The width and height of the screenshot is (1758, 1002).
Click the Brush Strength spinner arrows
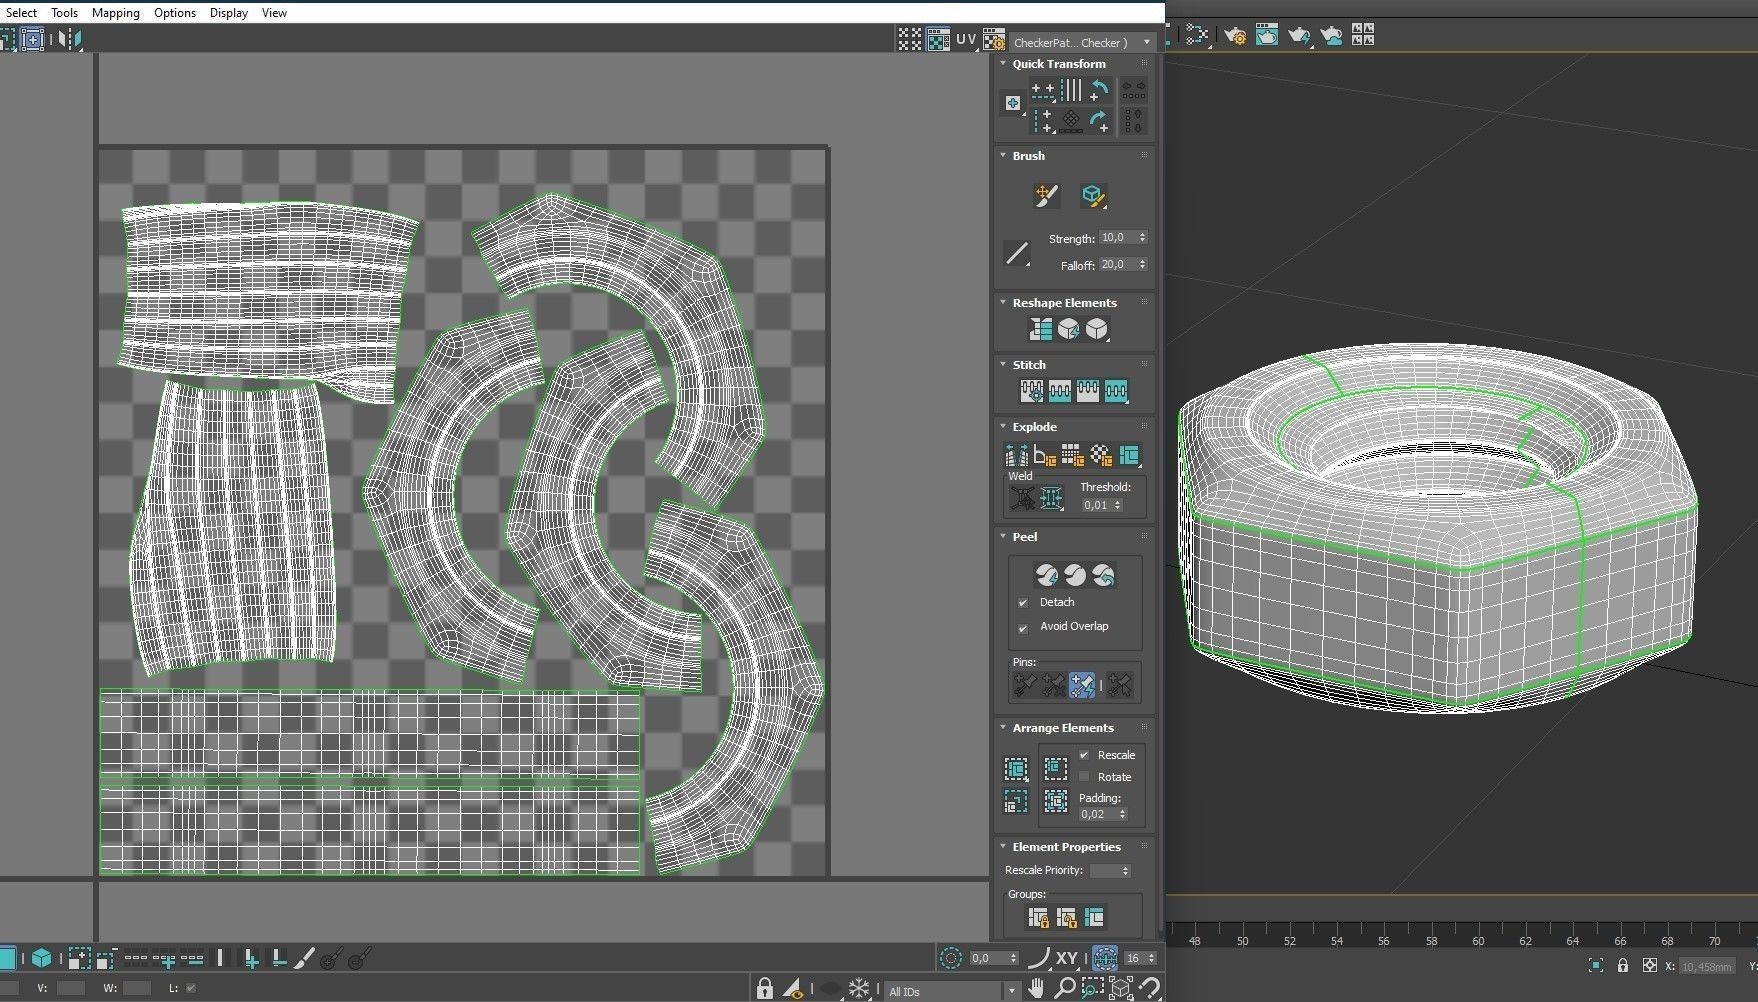click(x=1142, y=238)
